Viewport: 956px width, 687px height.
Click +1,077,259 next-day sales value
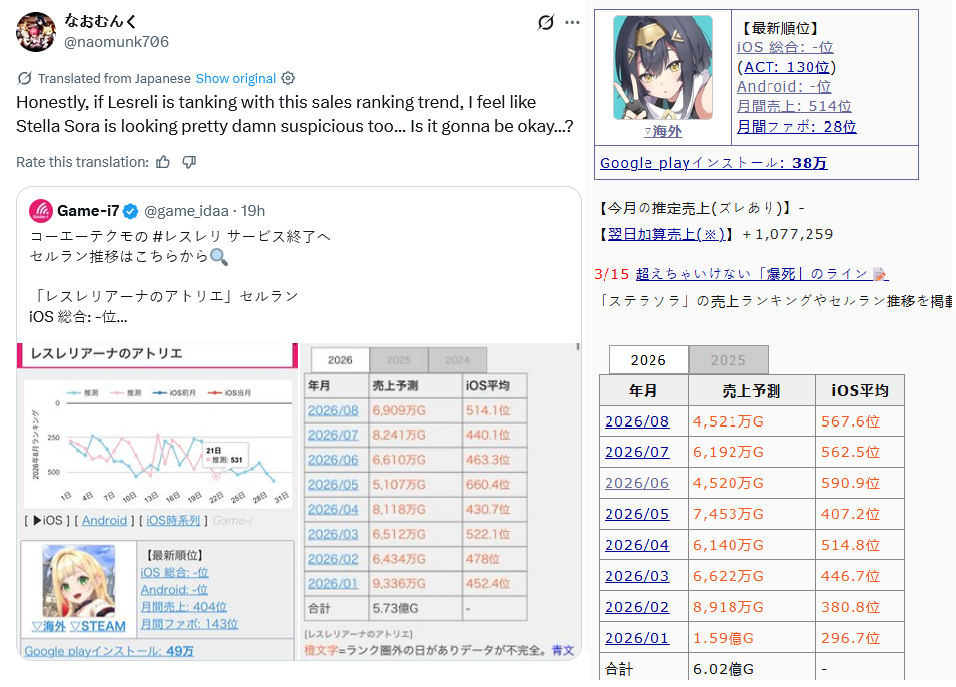tap(788, 234)
